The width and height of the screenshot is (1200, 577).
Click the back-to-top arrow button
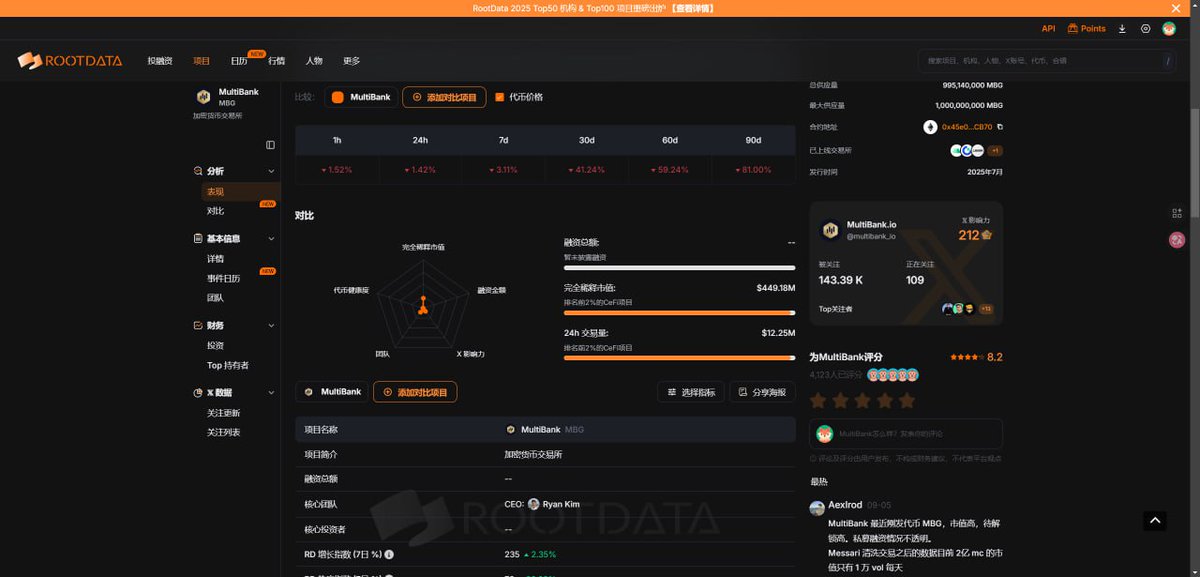1155,520
